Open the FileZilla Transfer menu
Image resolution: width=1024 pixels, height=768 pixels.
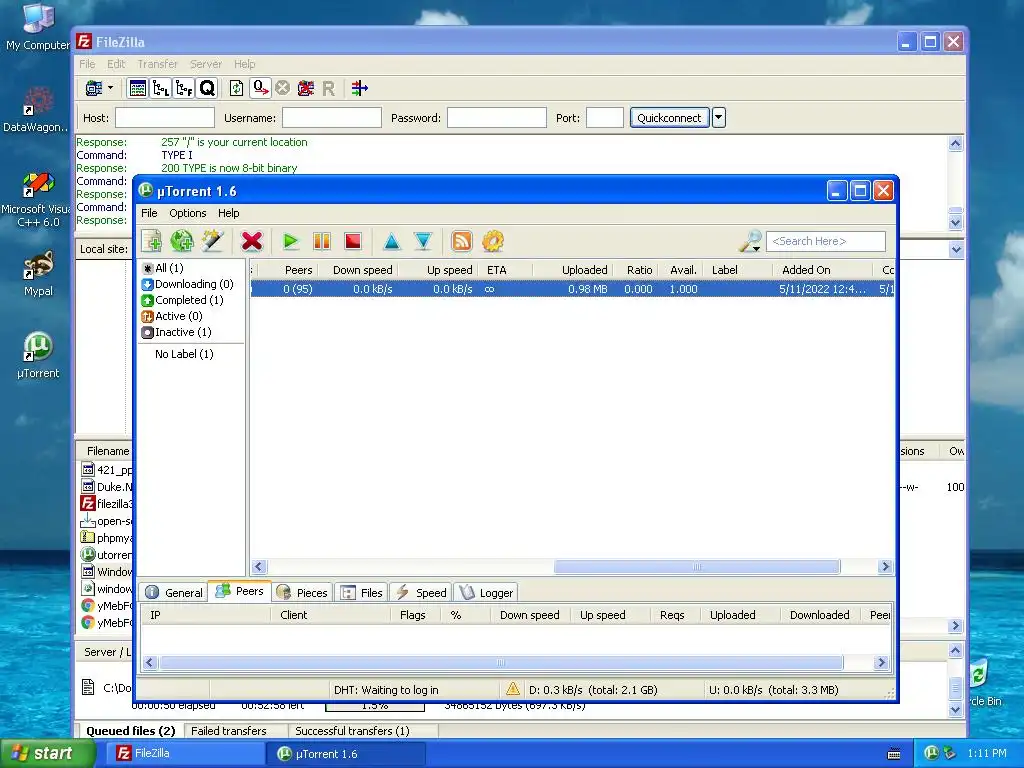(x=157, y=64)
